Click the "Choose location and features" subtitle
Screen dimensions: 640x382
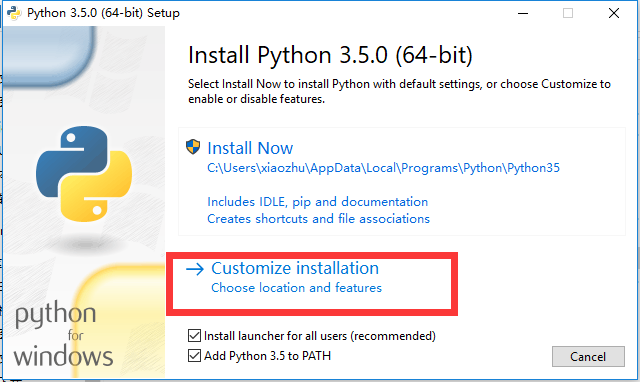[296, 288]
